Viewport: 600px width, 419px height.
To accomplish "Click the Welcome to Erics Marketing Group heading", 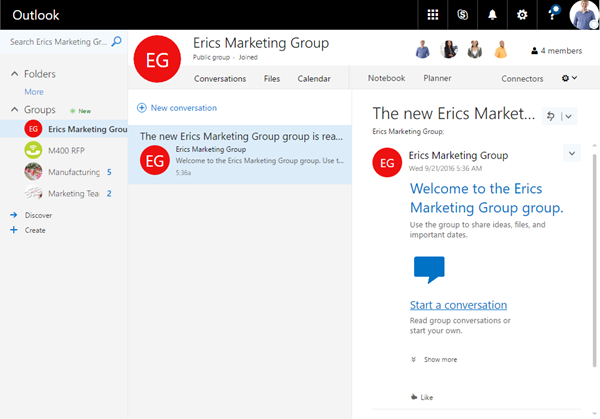I will click(x=486, y=198).
